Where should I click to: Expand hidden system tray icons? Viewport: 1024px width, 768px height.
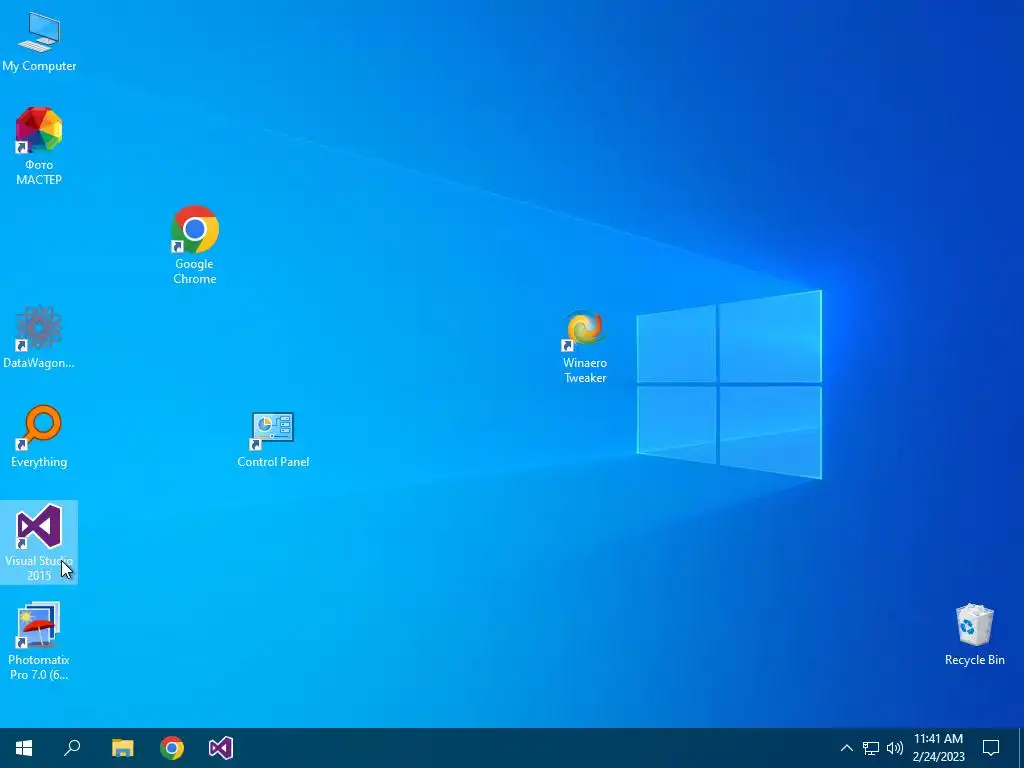coord(846,748)
